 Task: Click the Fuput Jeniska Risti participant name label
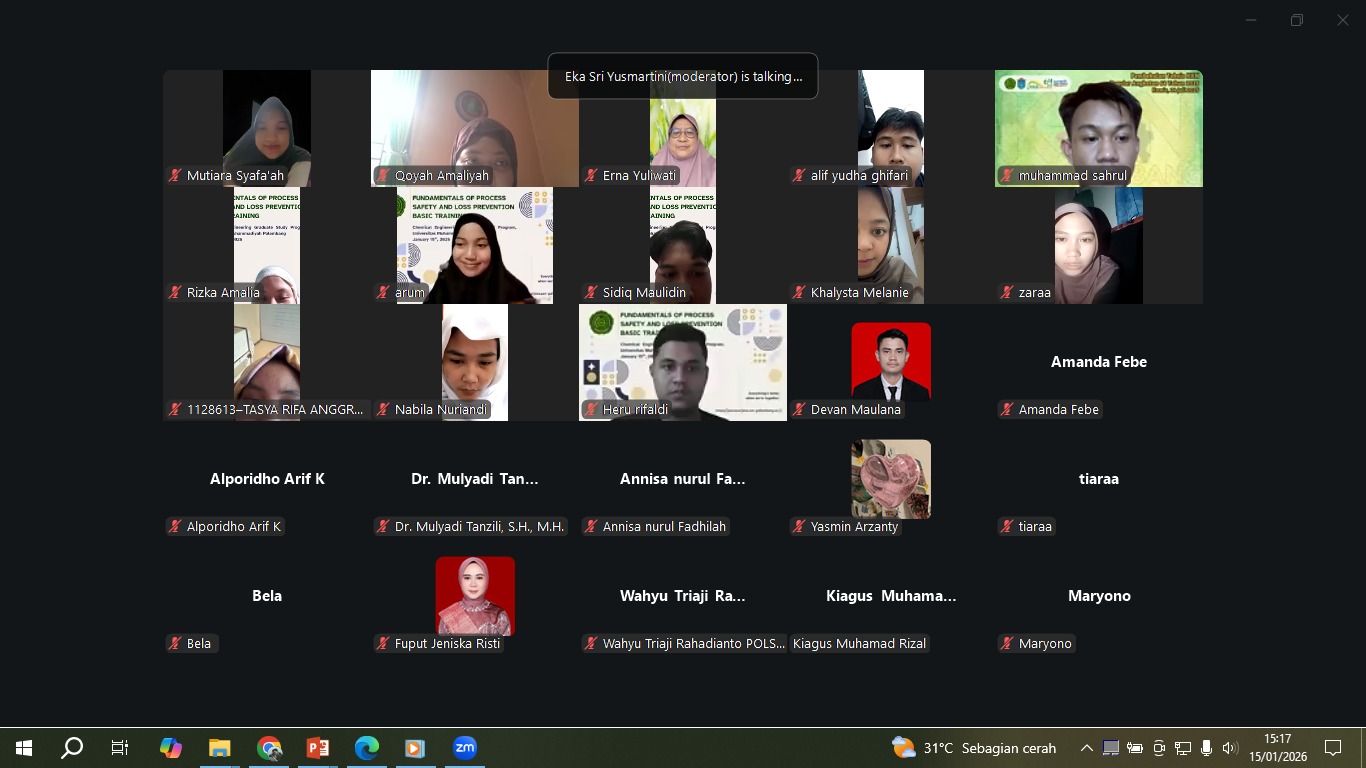pyautogui.click(x=447, y=643)
